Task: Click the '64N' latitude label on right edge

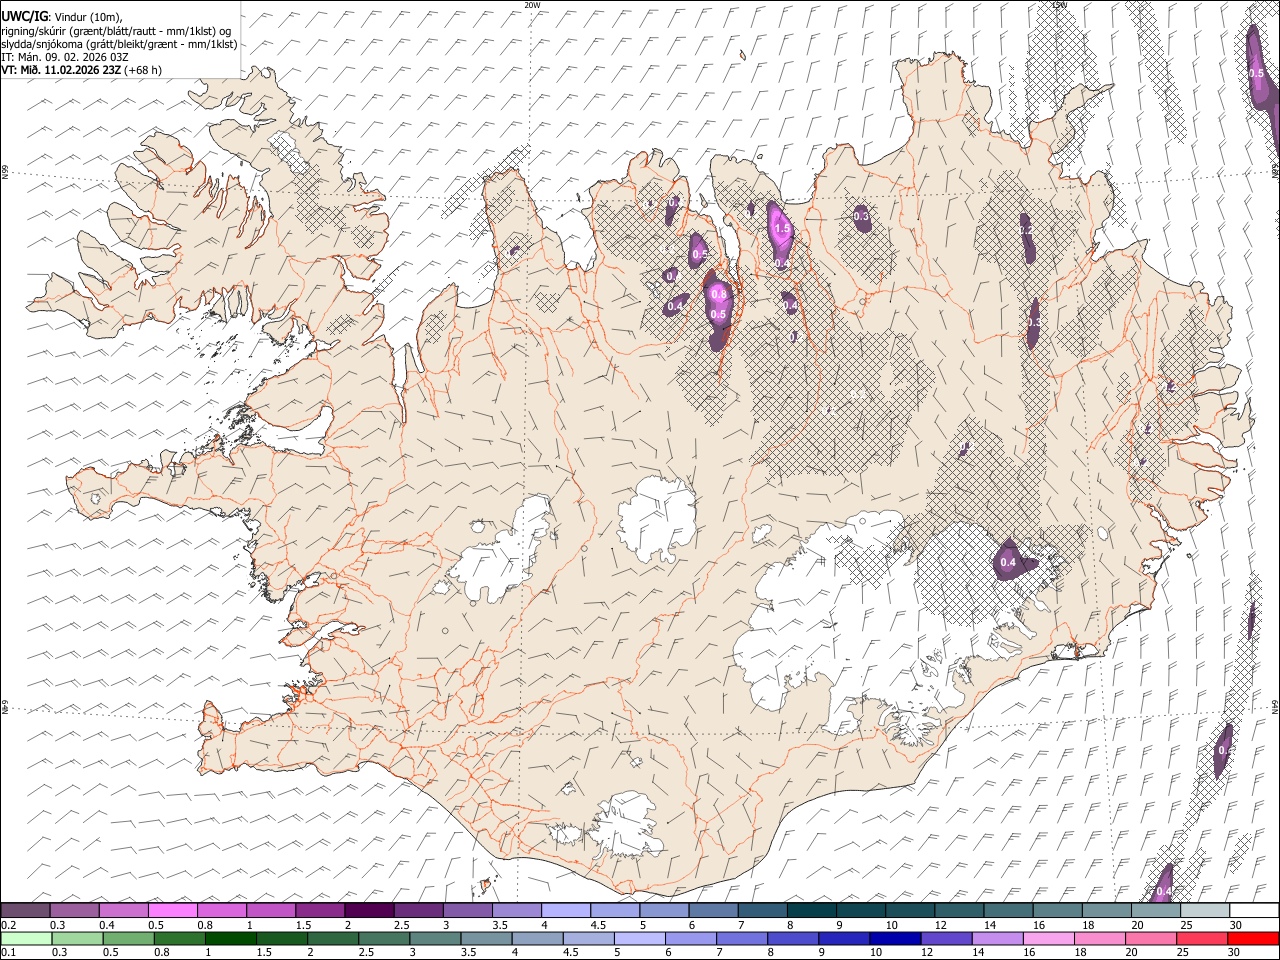Action: [x=1275, y=706]
